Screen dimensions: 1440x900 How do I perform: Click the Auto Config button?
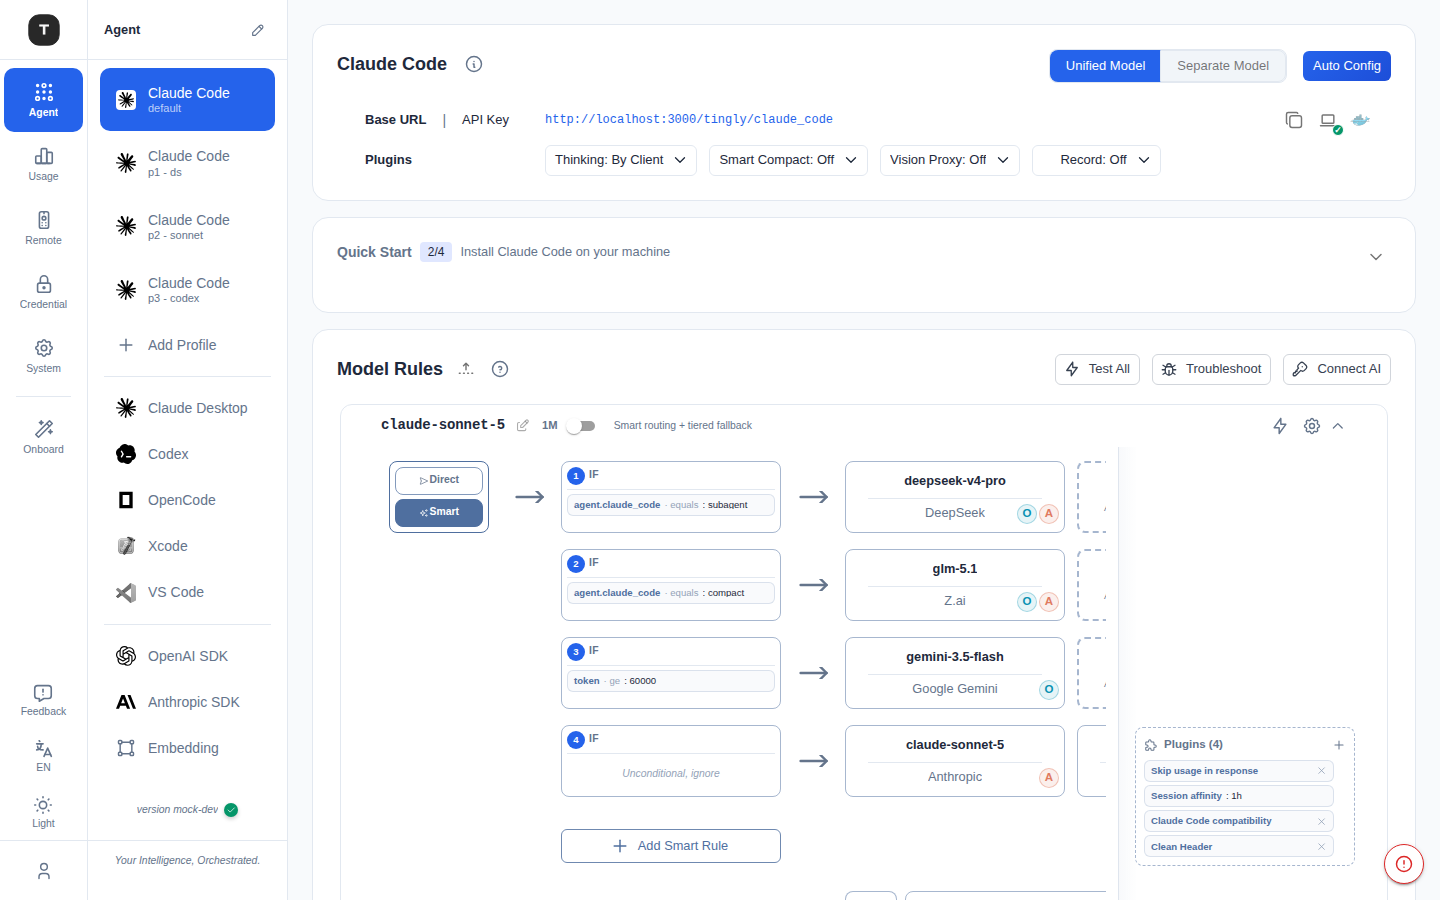point(1346,66)
